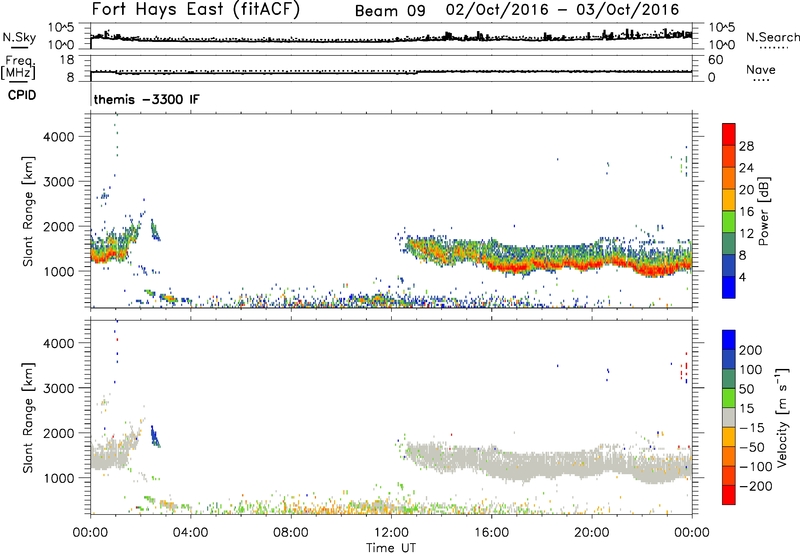Click the "N.Sky" legend label

point(19,37)
